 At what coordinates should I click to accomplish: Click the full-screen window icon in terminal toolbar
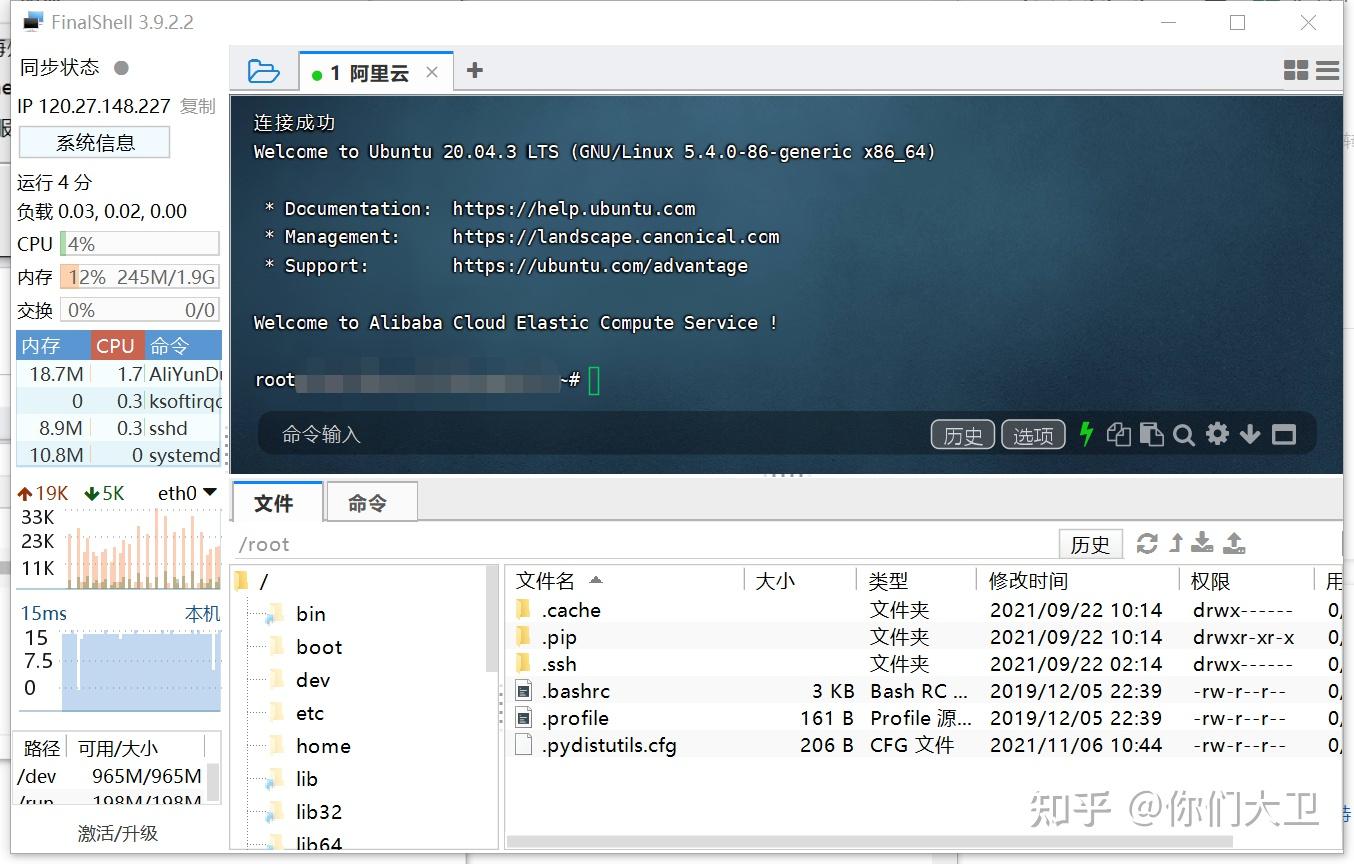click(1284, 434)
